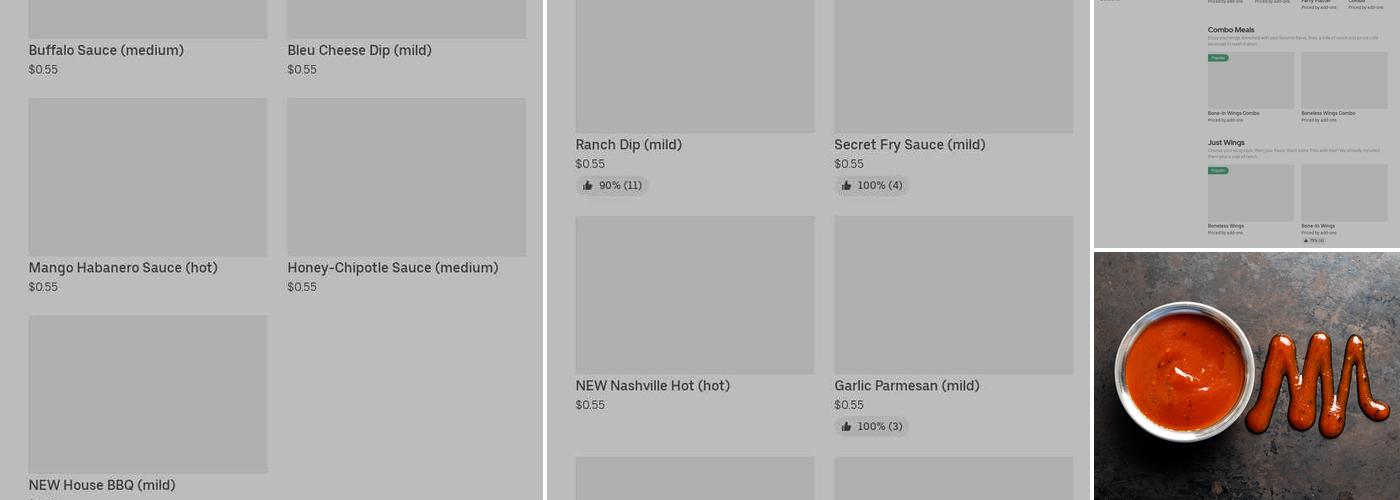Select the Garlic Parmesan image tile
The image size is (1400, 500).
953,295
